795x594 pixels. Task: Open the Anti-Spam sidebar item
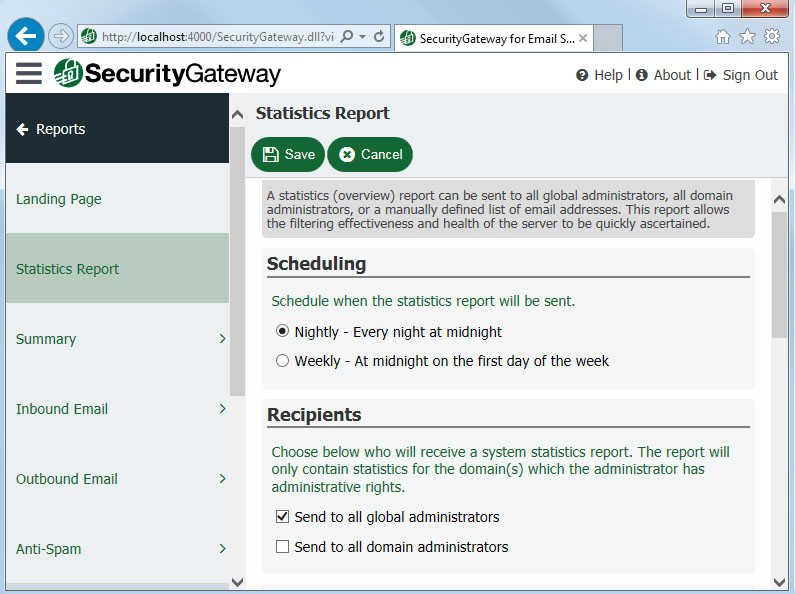click(x=117, y=548)
